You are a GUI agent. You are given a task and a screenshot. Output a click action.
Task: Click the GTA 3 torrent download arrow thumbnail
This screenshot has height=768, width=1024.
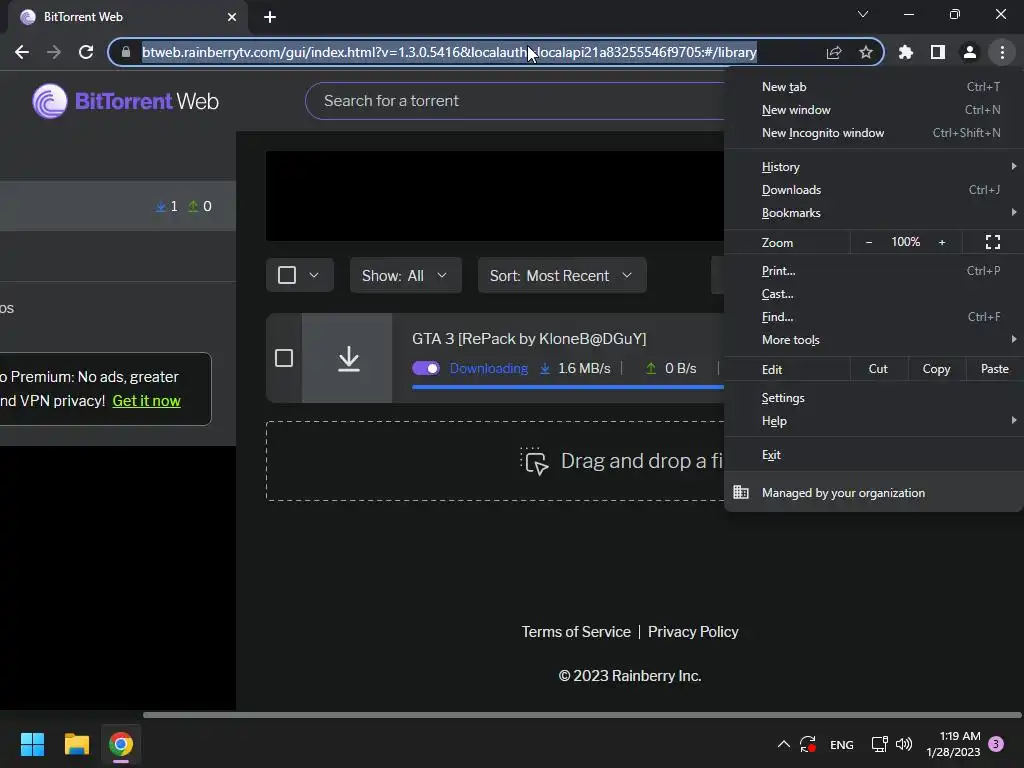coord(348,359)
